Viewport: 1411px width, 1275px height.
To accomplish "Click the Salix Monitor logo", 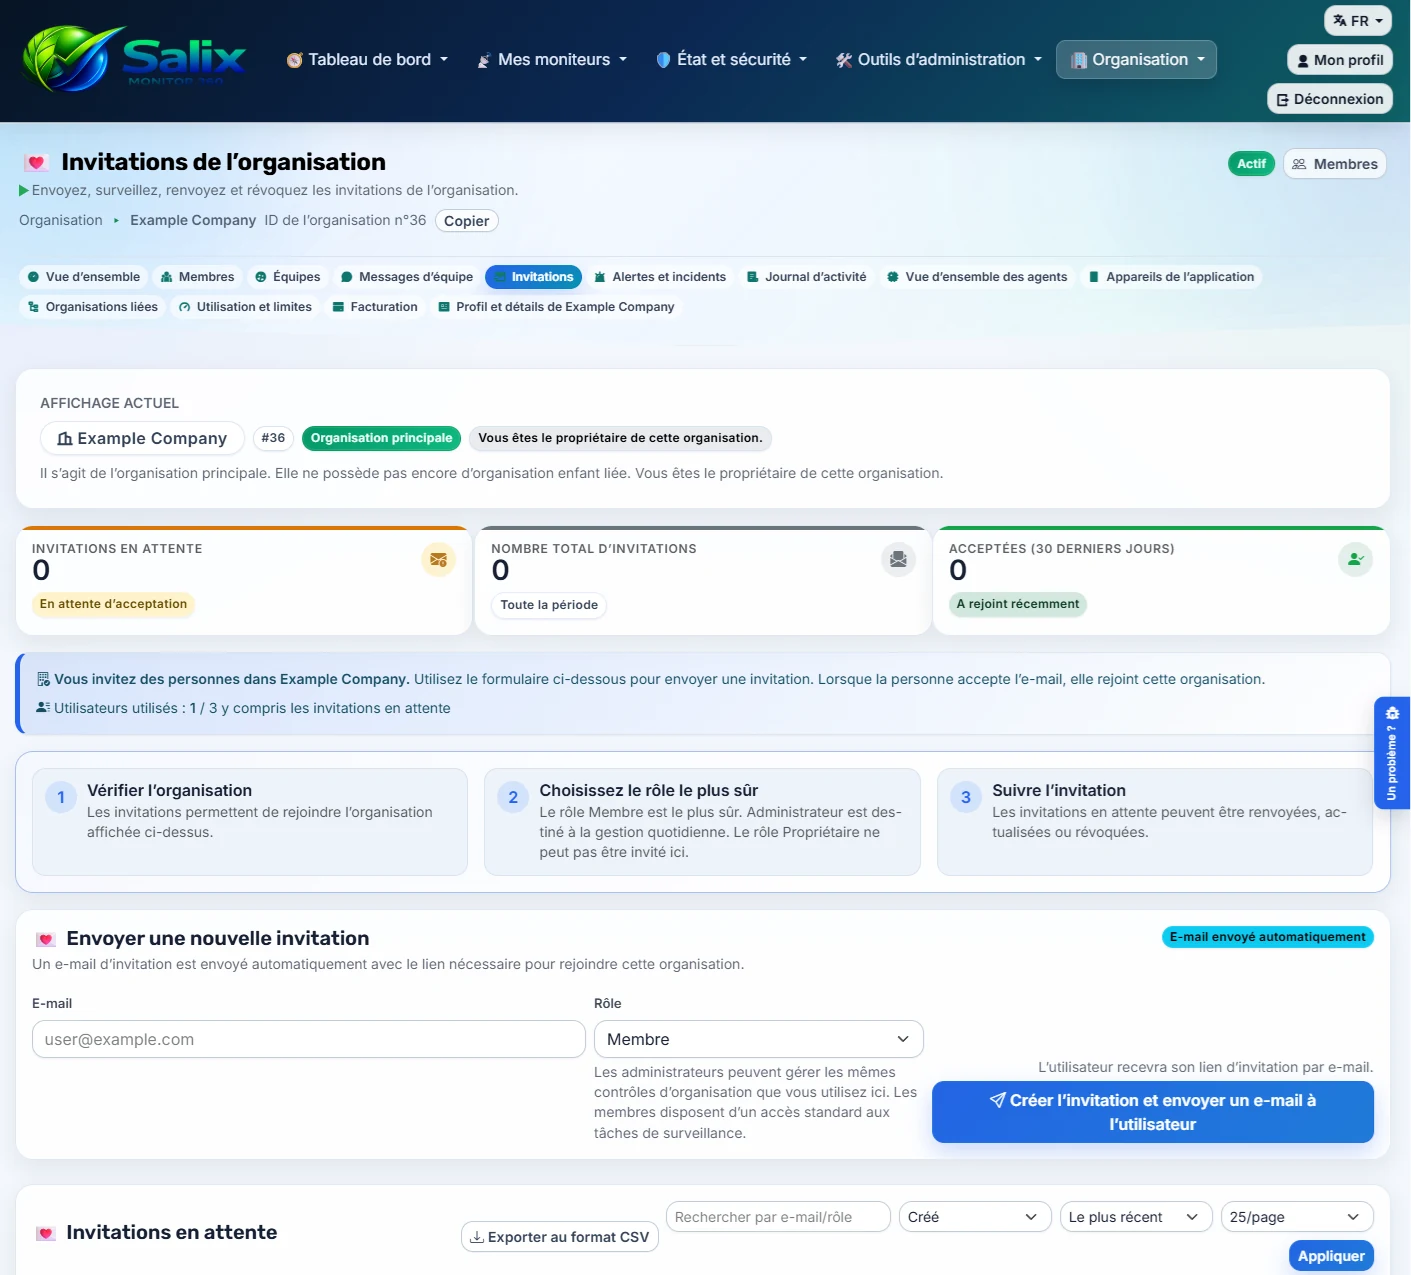I will coord(133,59).
